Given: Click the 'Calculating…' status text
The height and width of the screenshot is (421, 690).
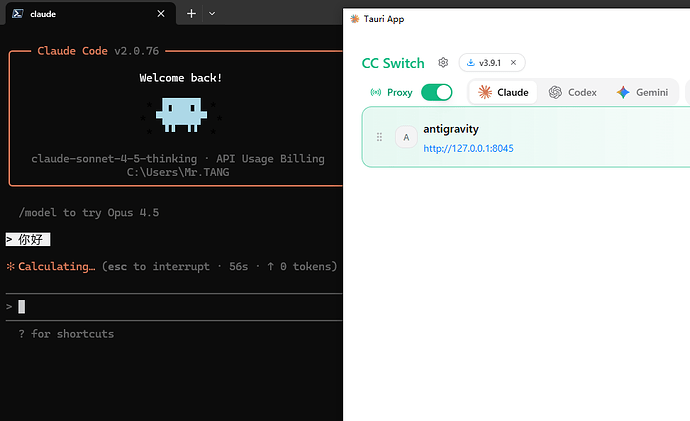Looking at the screenshot, I should pos(56,267).
